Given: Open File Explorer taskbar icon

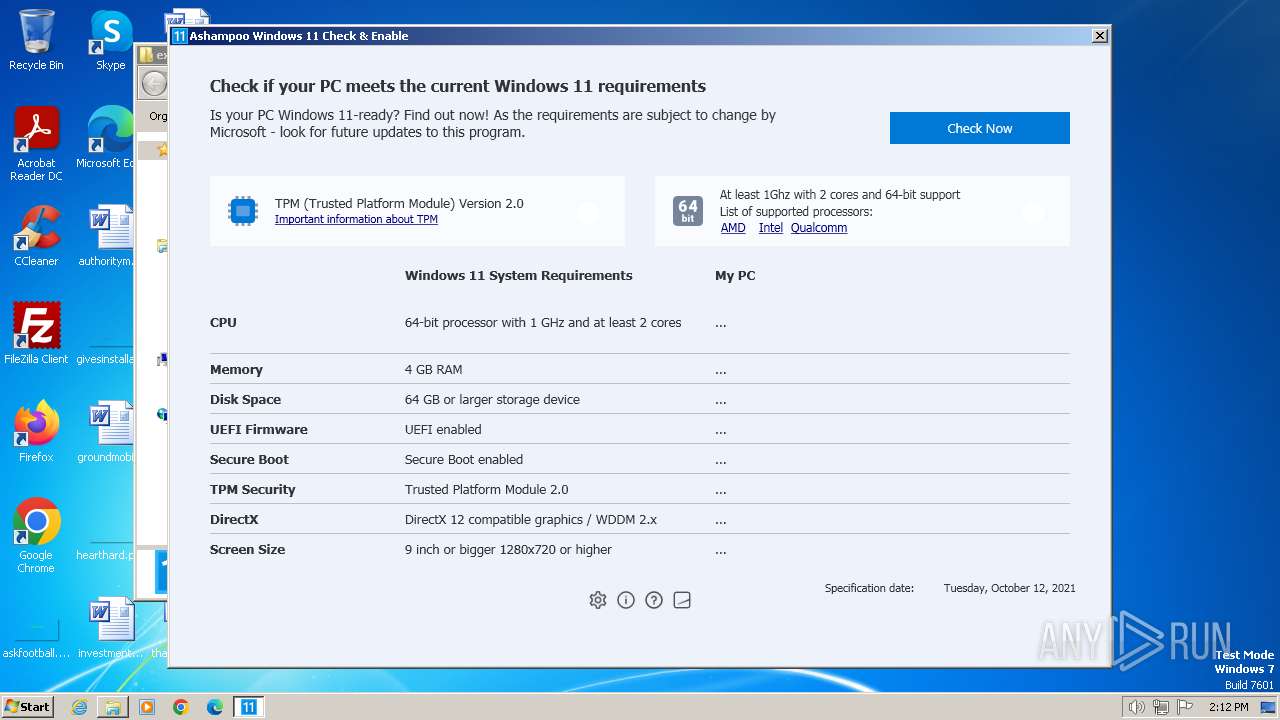Looking at the screenshot, I should pos(113,707).
